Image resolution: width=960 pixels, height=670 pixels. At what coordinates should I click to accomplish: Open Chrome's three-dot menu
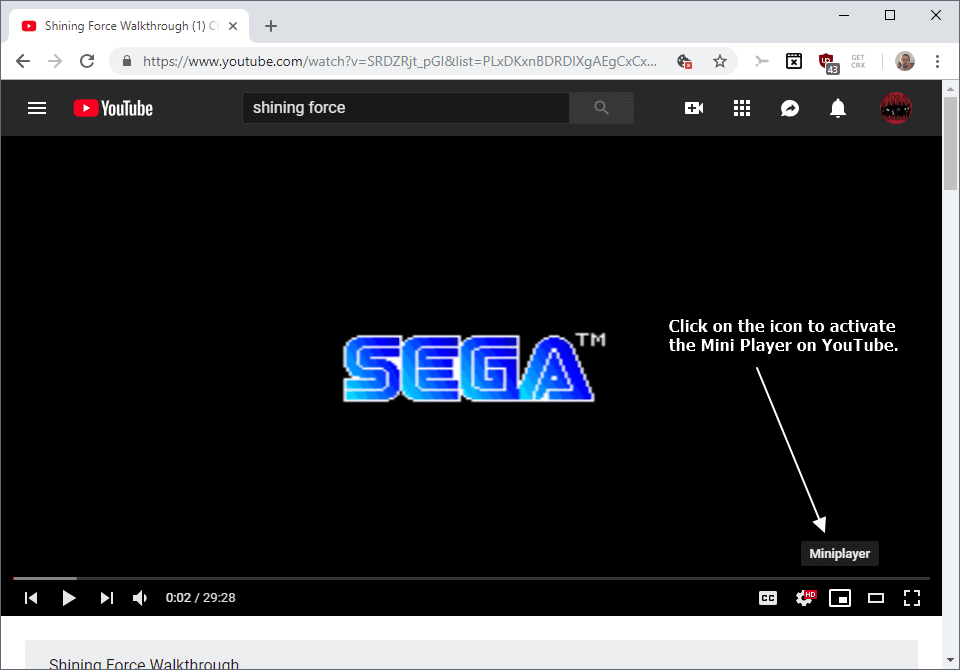point(938,61)
